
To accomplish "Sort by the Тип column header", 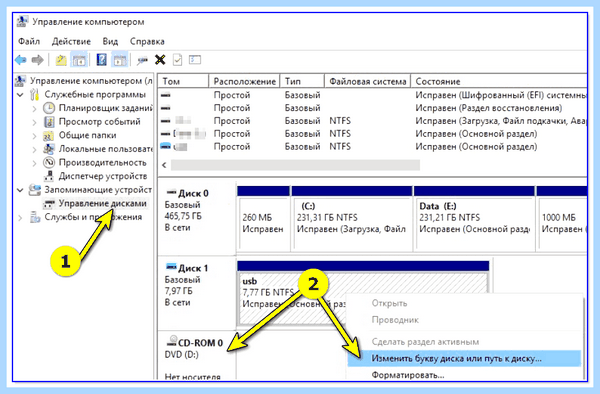I will [x=302, y=81].
